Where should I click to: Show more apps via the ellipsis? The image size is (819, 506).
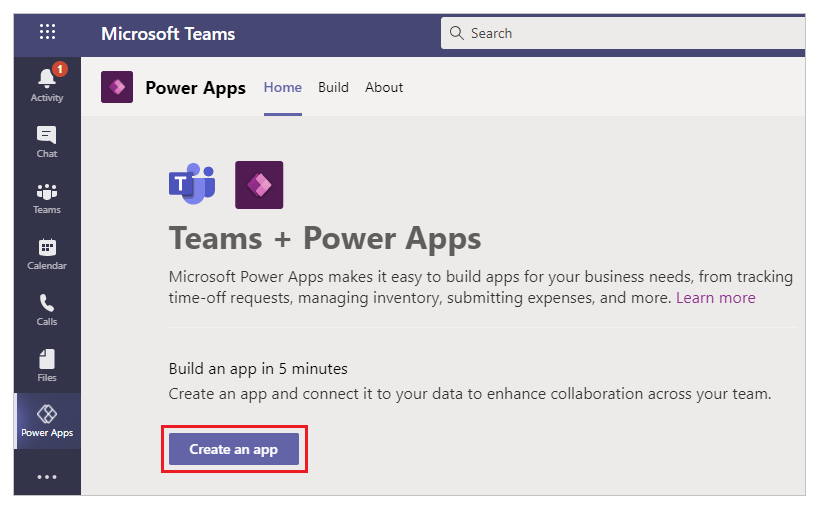pyautogui.click(x=47, y=477)
